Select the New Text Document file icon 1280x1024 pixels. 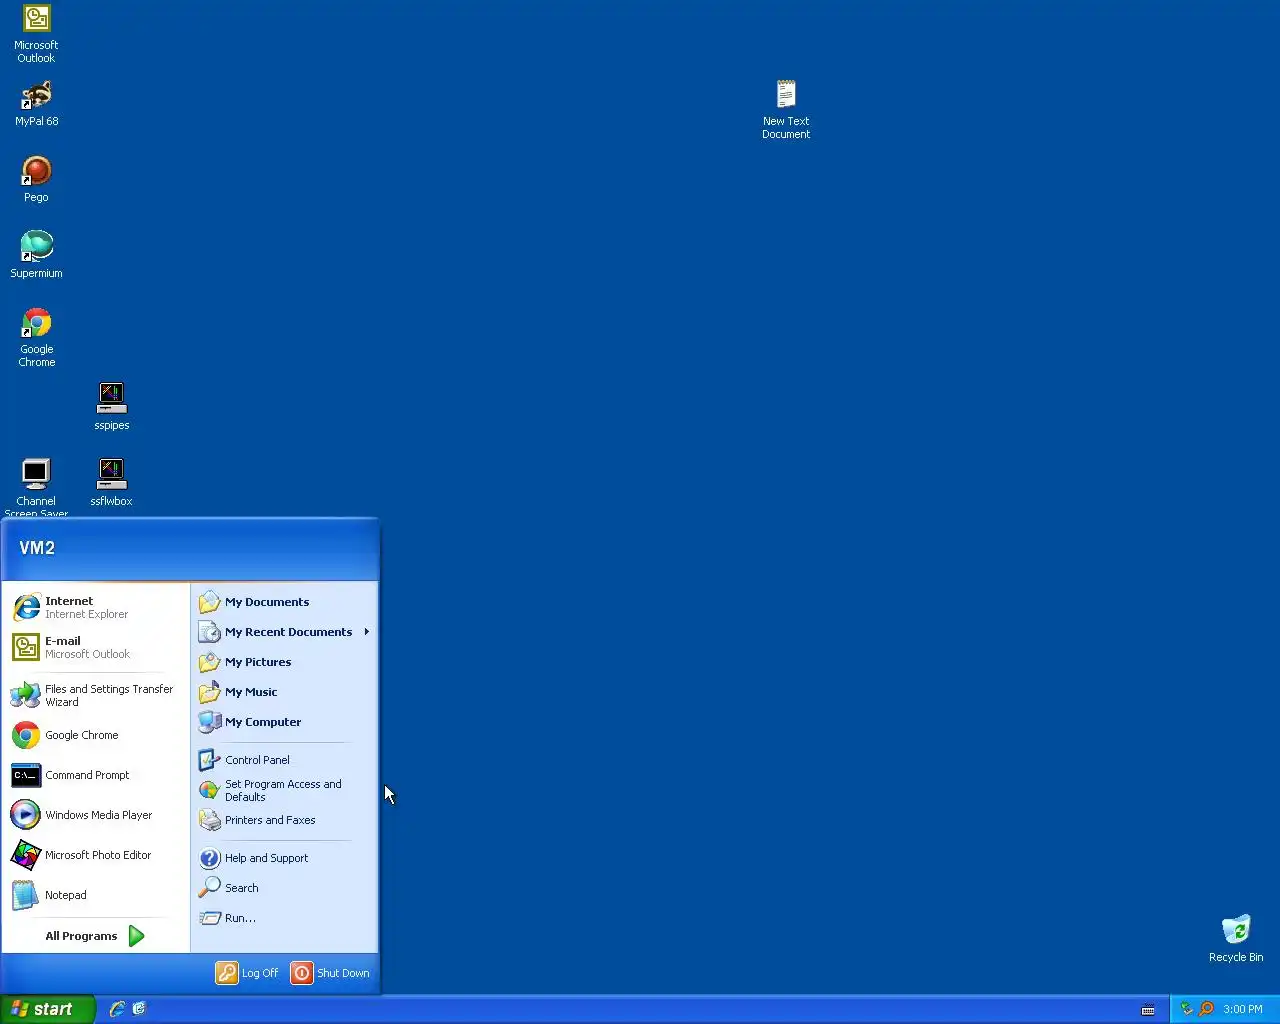coord(786,110)
